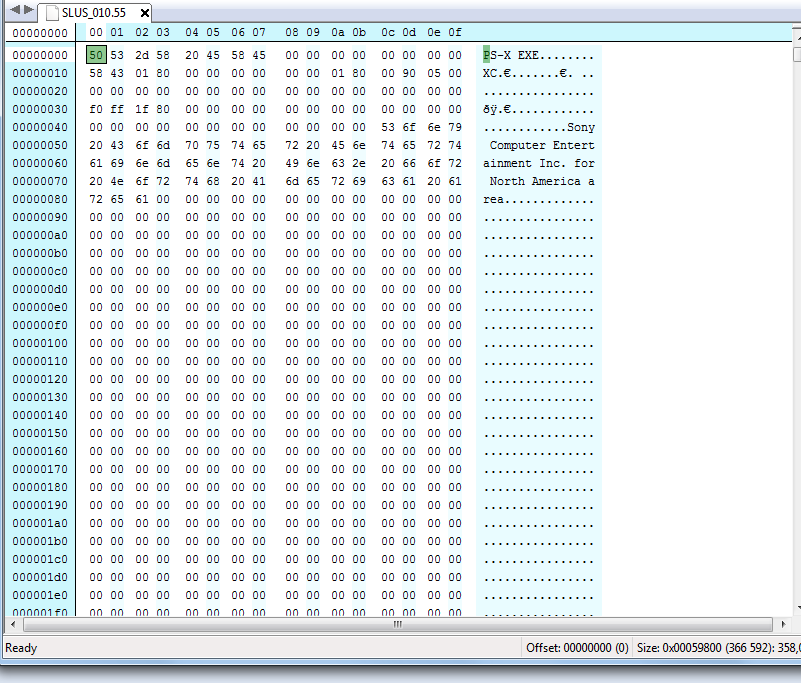Viewport: 801px width, 683px height.
Task: Click the file Size status entry
Action: [718, 648]
